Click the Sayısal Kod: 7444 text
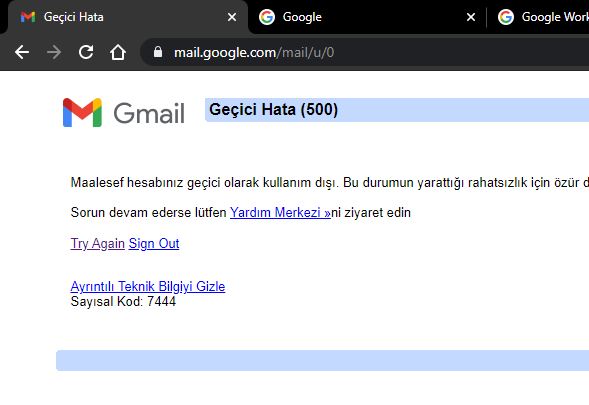 123,302
